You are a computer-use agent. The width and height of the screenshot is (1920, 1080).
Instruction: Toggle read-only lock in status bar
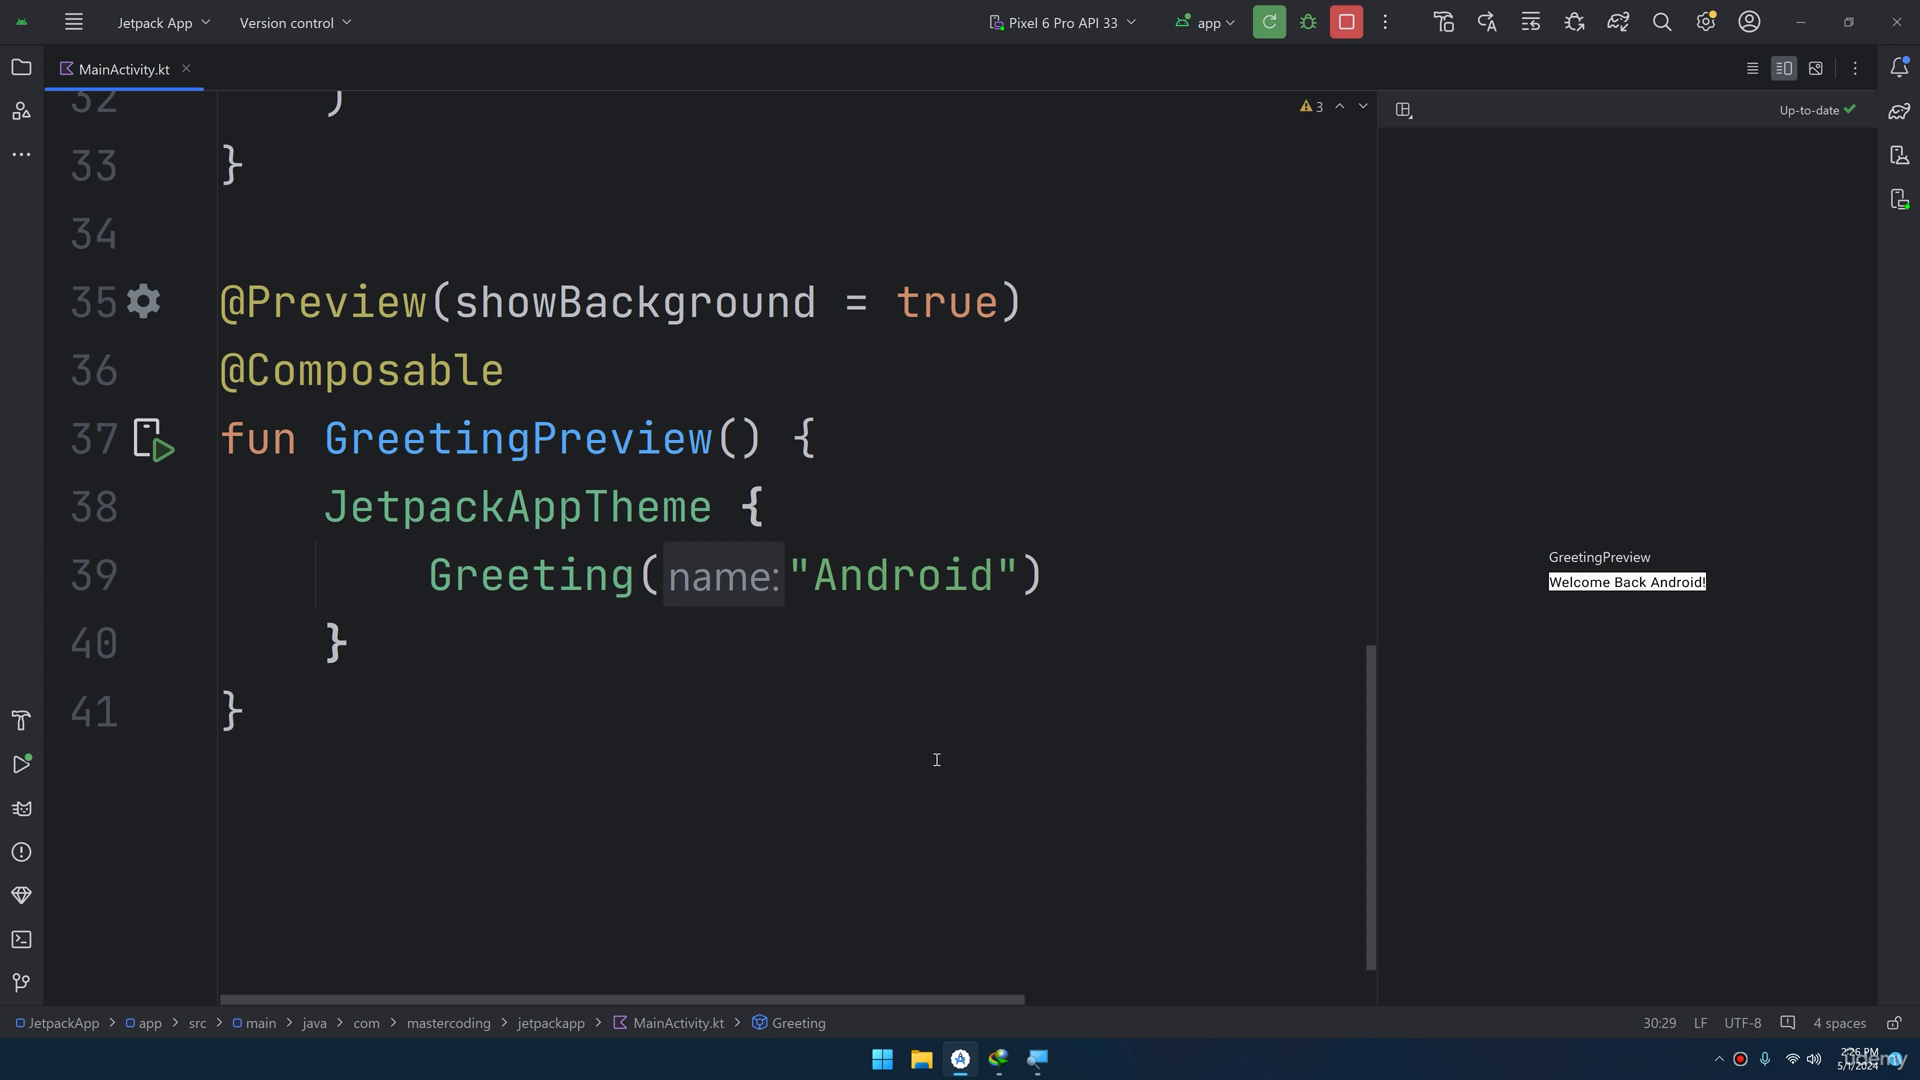[x=1893, y=1023]
